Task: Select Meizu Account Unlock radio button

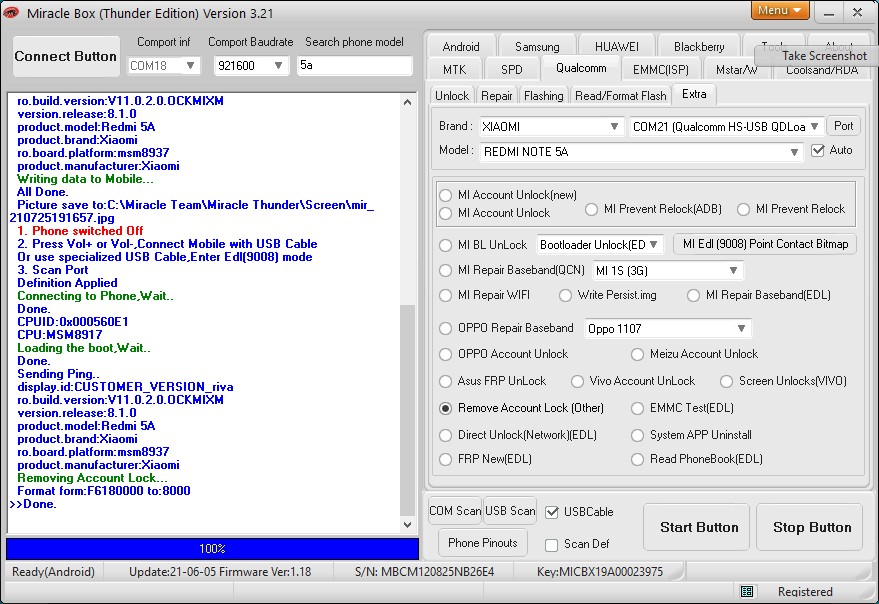Action: click(637, 354)
